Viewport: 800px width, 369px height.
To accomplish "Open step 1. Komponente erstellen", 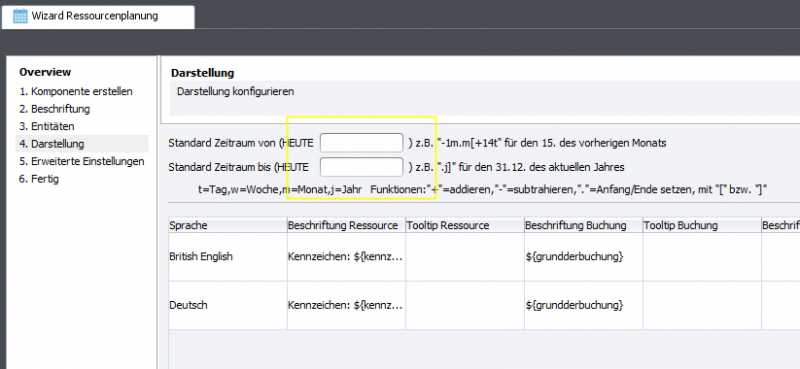I will [x=76, y=92].
